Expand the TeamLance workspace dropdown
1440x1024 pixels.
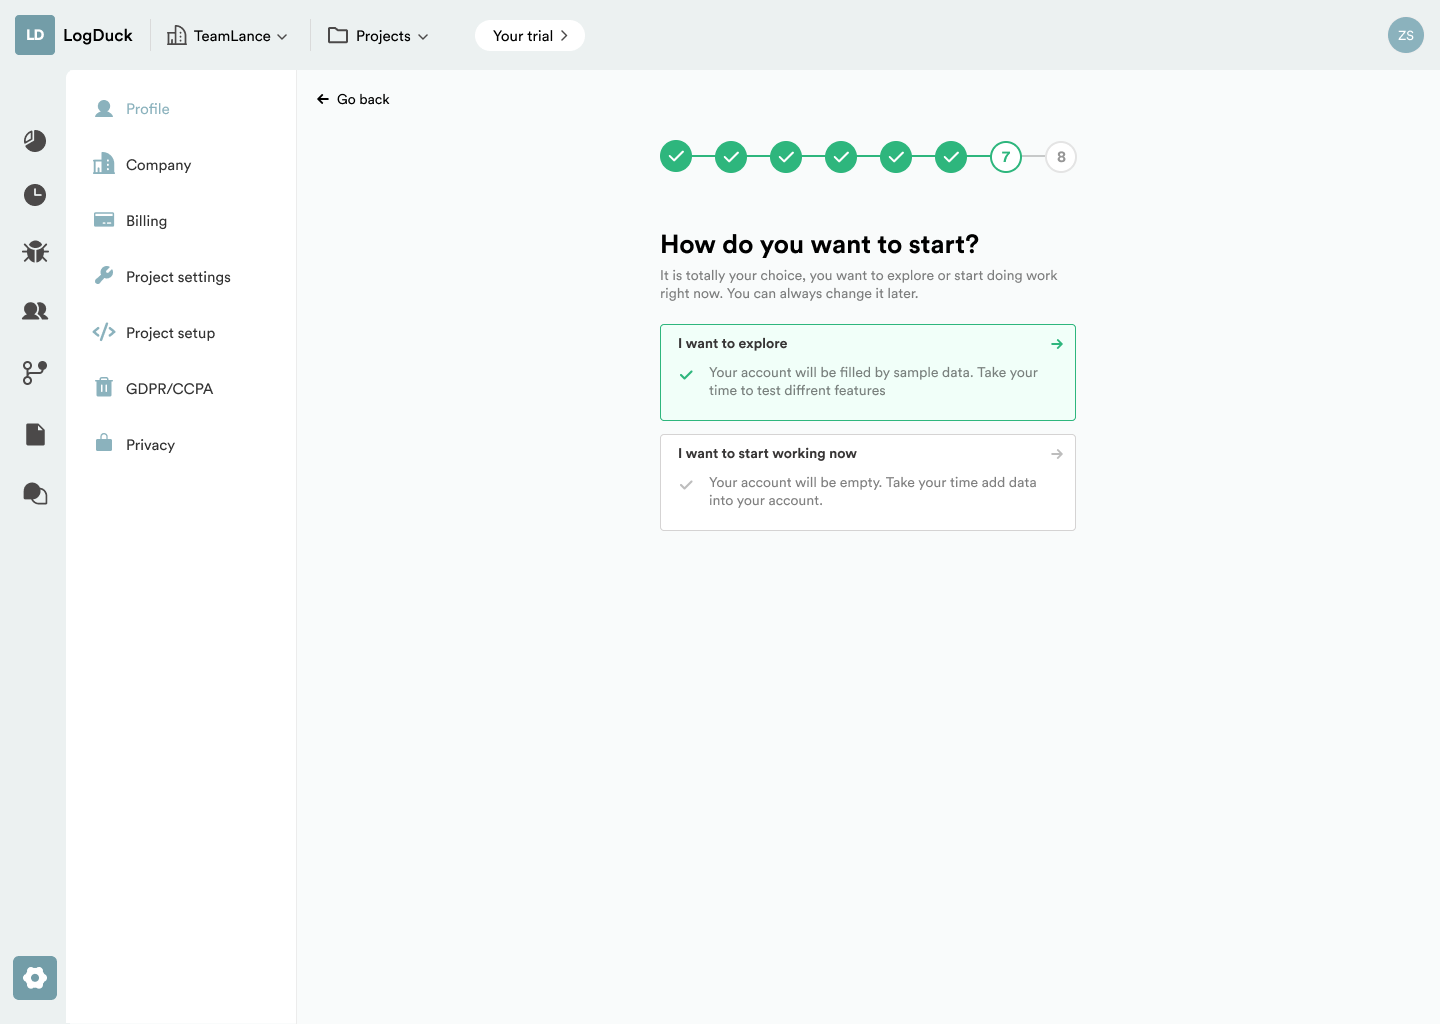(228, 36)
